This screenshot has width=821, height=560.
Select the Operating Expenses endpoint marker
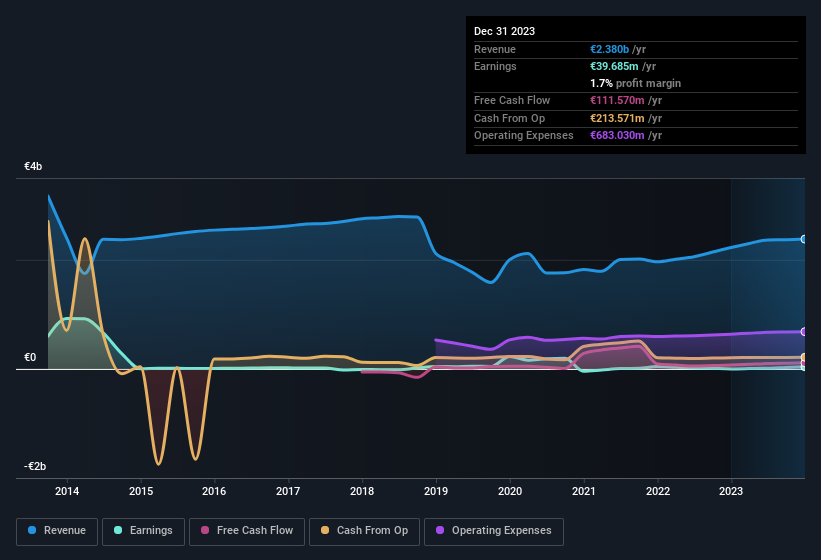tap(804, 331)
